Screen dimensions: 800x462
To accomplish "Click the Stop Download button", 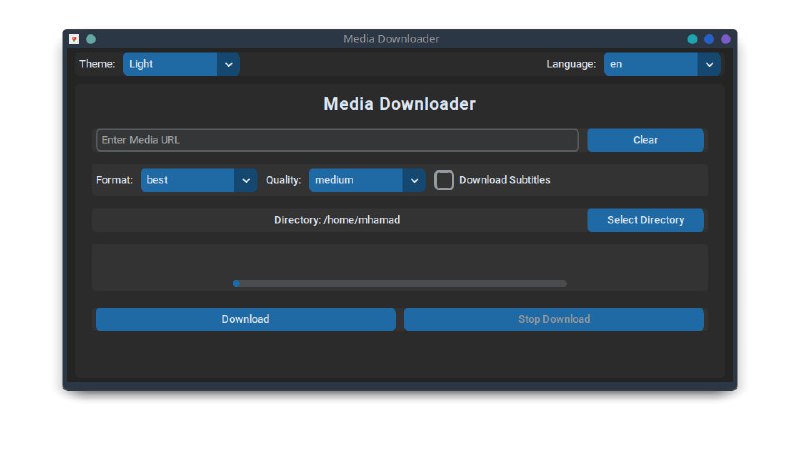I will coord(554,319).
